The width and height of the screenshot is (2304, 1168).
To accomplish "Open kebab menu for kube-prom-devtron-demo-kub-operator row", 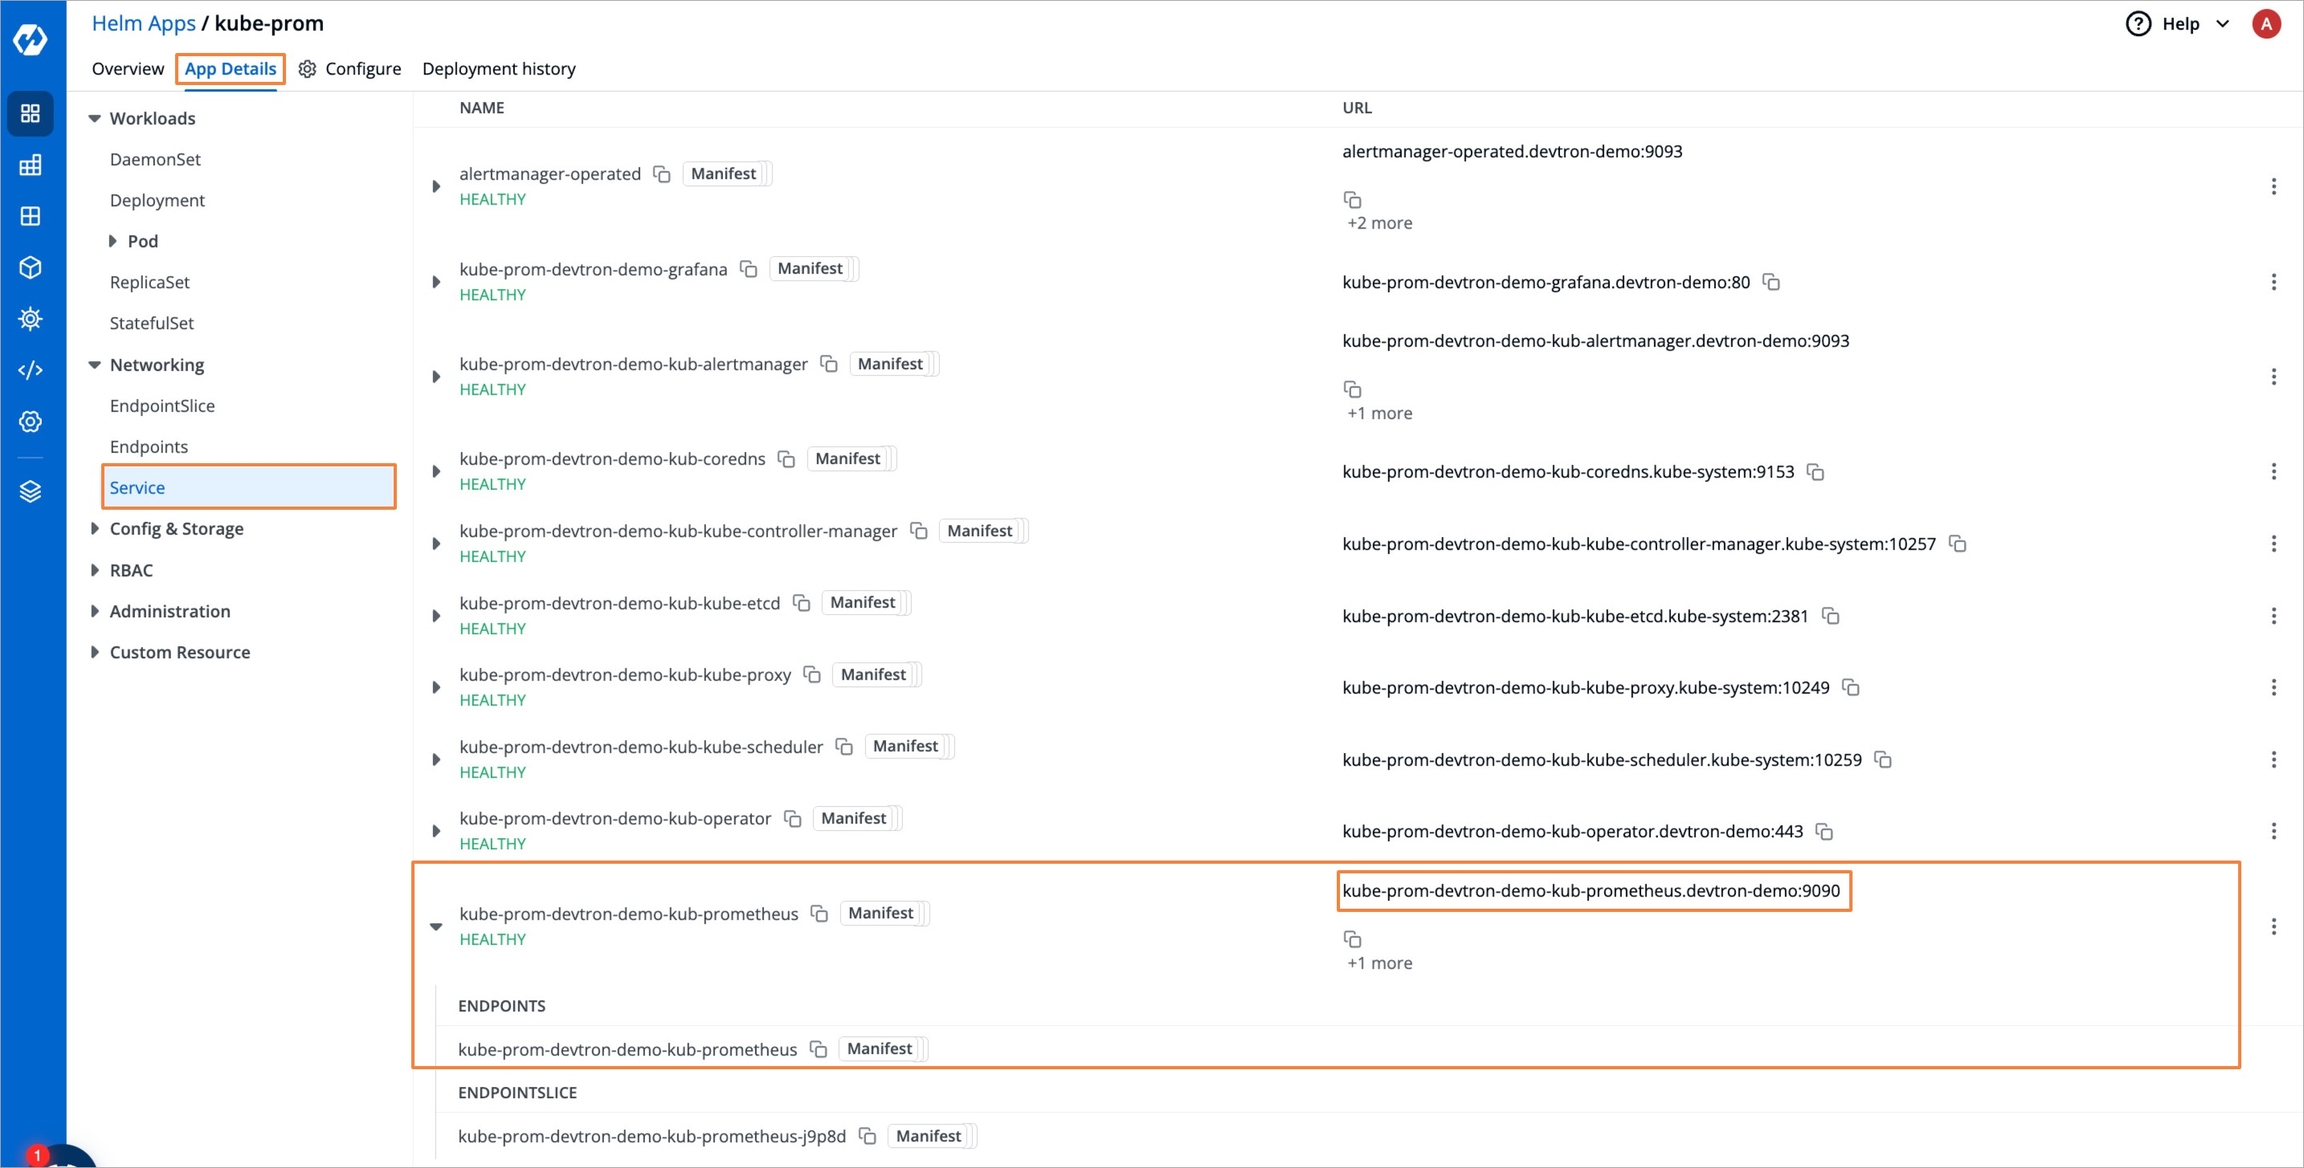I will tap(2273, 831).
